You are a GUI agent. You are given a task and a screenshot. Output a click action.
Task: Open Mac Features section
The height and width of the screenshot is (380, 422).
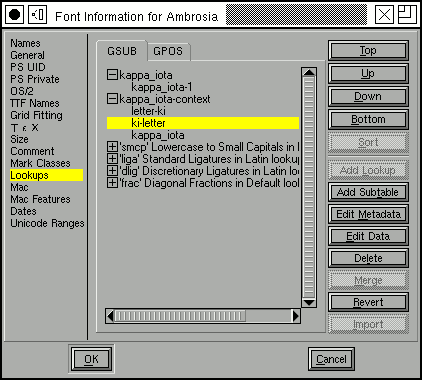point(40,199)
